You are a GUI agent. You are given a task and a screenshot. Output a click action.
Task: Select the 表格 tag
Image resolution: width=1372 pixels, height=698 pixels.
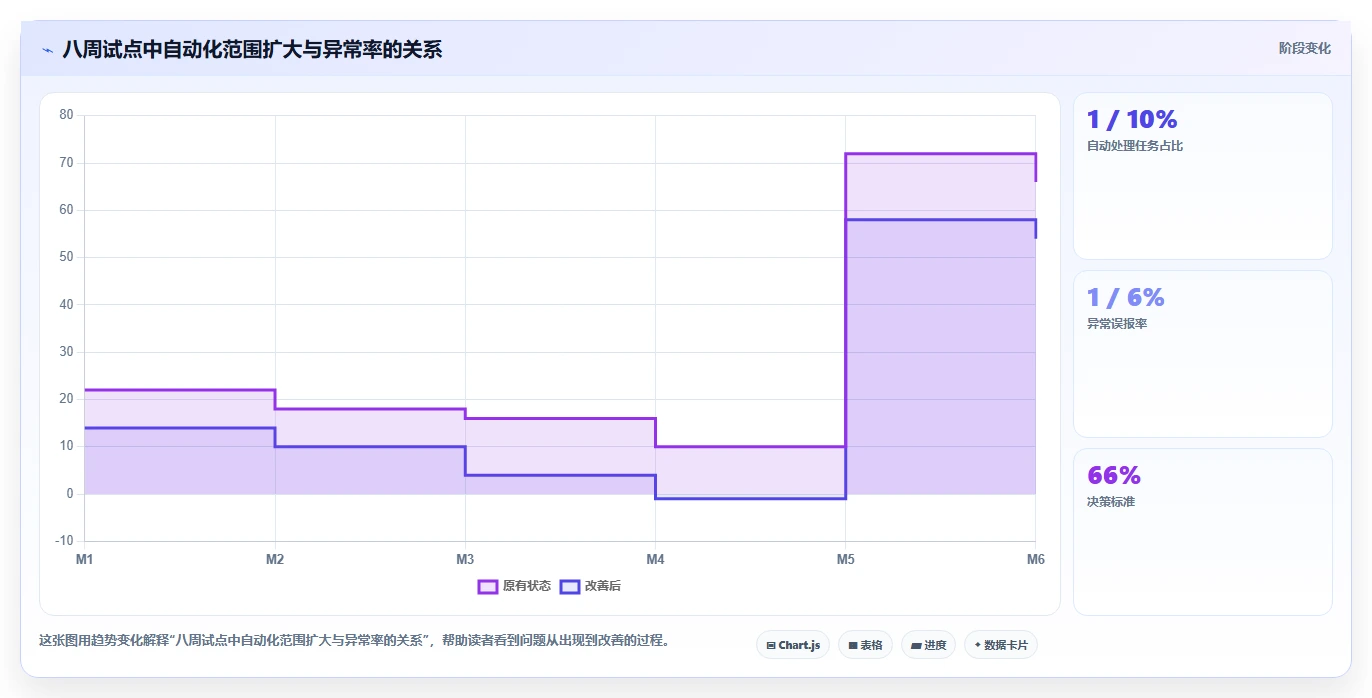pyautogui.click(x=865, y=645)
